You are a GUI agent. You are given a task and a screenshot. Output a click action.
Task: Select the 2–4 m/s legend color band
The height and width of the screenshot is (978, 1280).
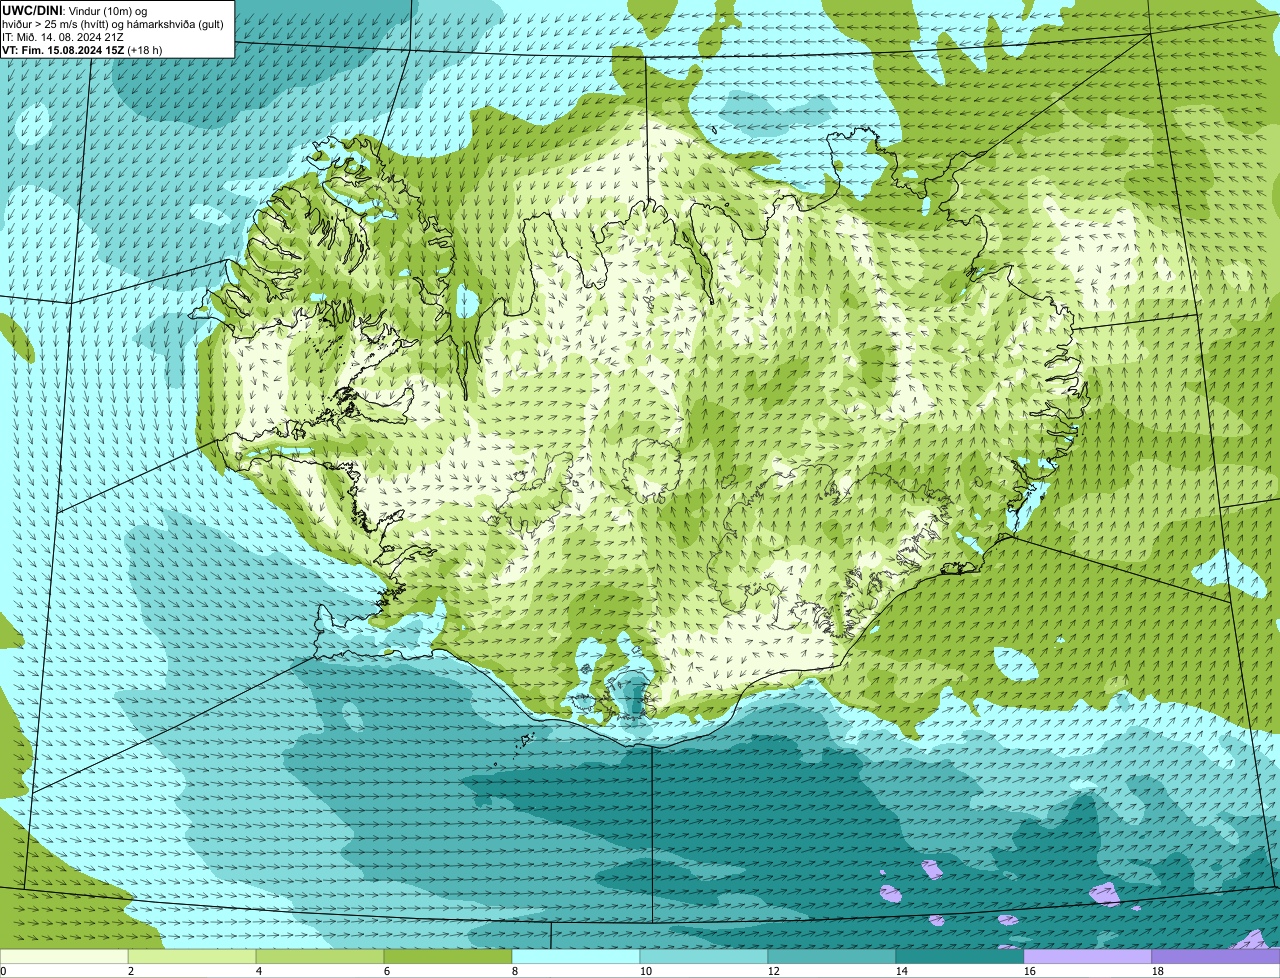pos(192,956)
